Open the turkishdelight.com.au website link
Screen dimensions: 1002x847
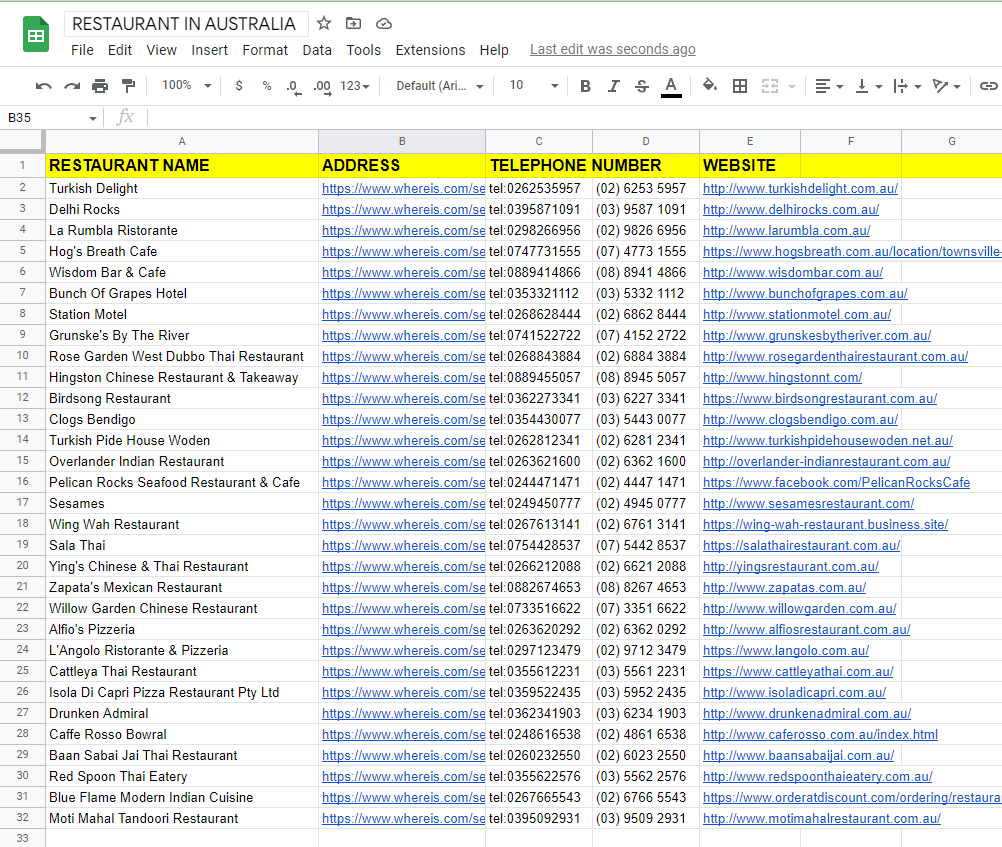pyautogui.click(x=800, y=189)
